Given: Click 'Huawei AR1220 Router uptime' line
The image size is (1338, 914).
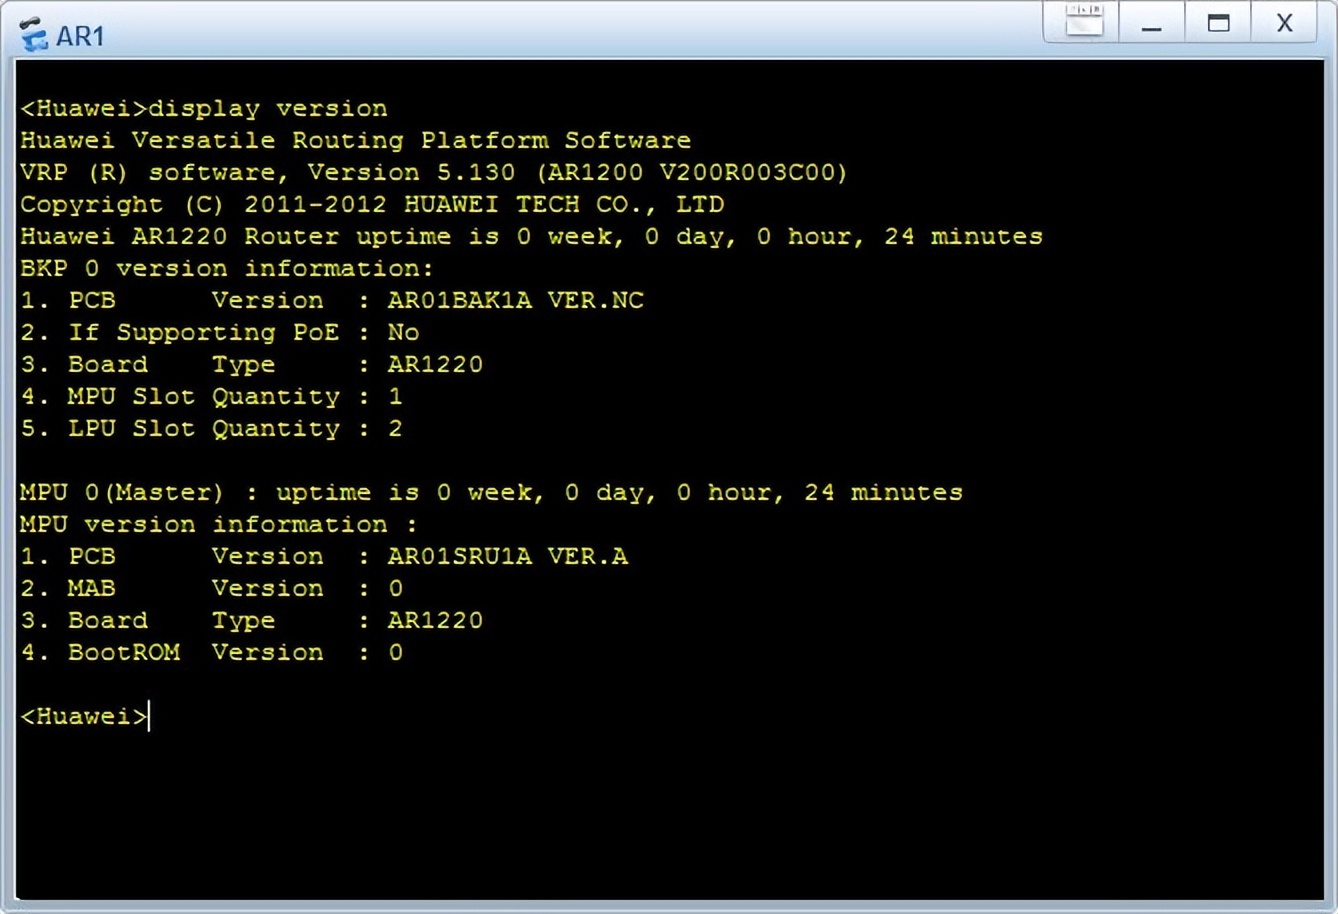Looking at the screenshot, I should (531, 236).
